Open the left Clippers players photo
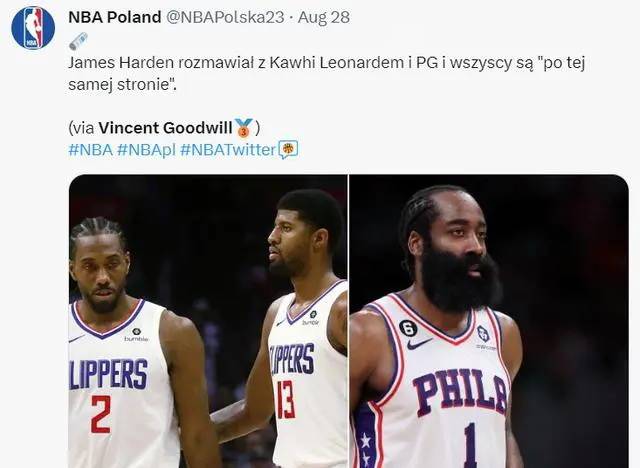 [208, 321]
